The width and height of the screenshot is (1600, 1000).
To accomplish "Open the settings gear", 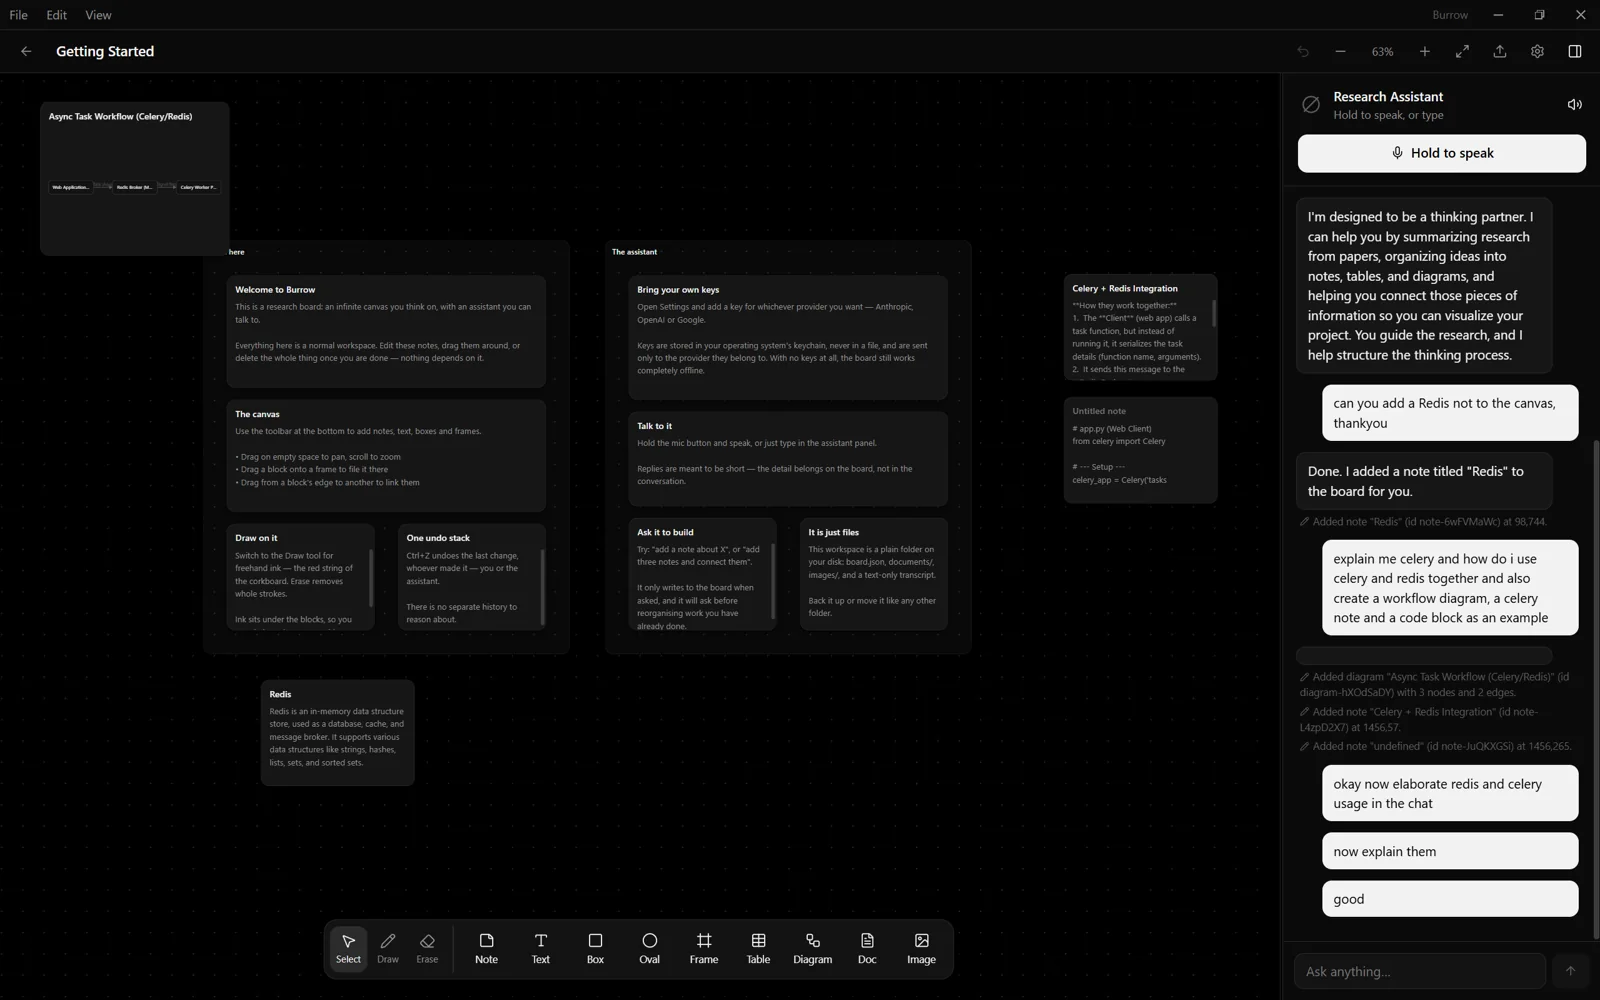I will tap(1537, 51).
